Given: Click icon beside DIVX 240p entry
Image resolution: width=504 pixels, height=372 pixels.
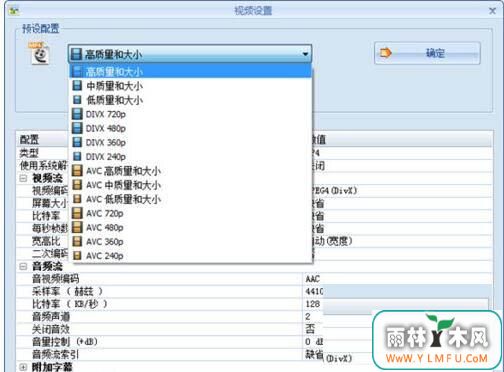Looking at the screenshot, I should (77, 157).
